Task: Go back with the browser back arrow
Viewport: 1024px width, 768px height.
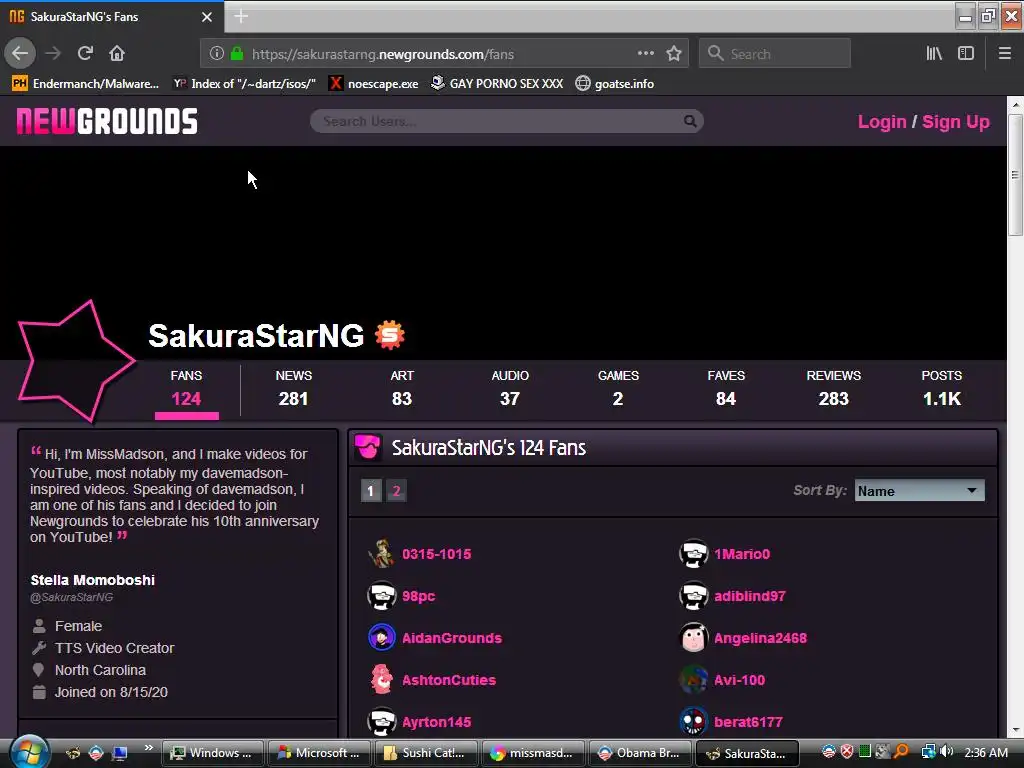Action: [x=20, y=54]
